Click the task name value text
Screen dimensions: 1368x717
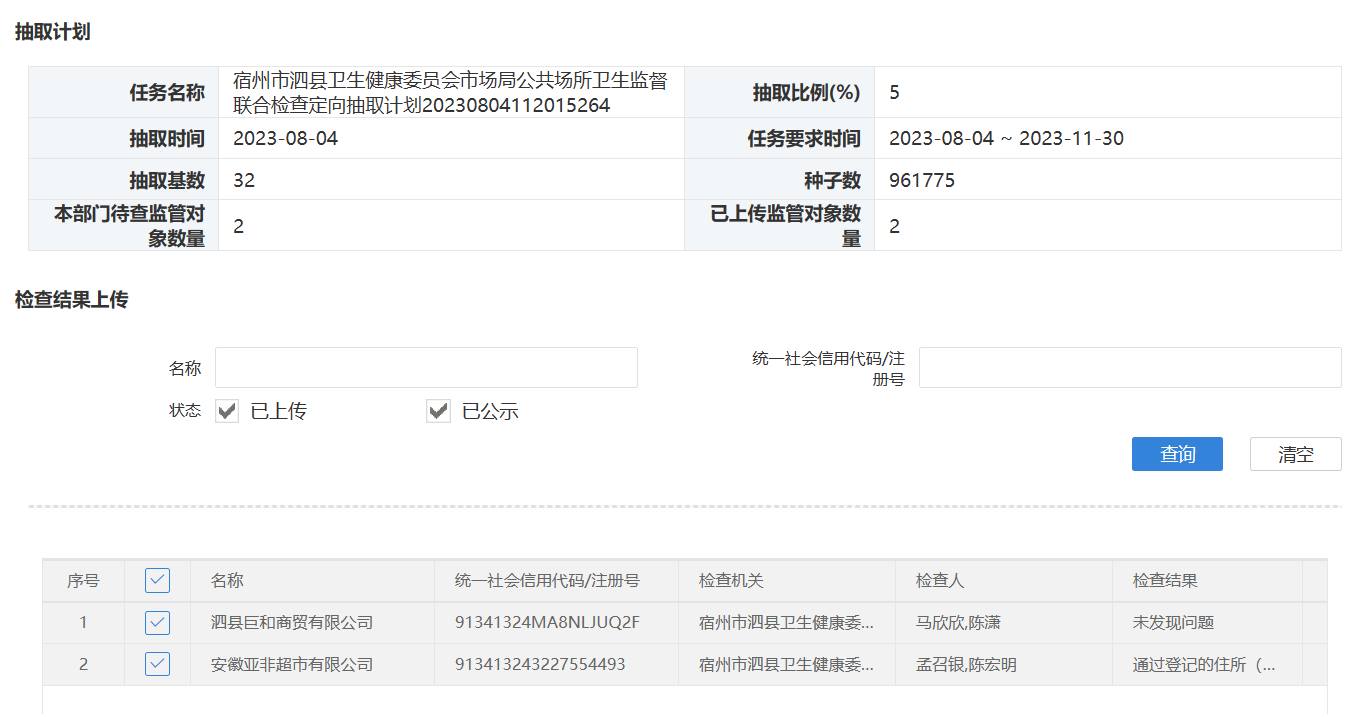450,92
